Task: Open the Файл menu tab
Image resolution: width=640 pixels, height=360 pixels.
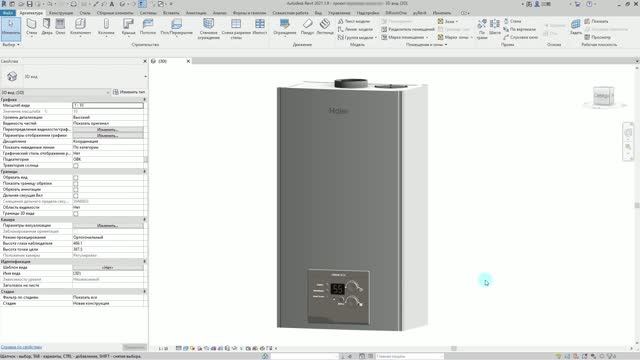Action: (7, 13)
